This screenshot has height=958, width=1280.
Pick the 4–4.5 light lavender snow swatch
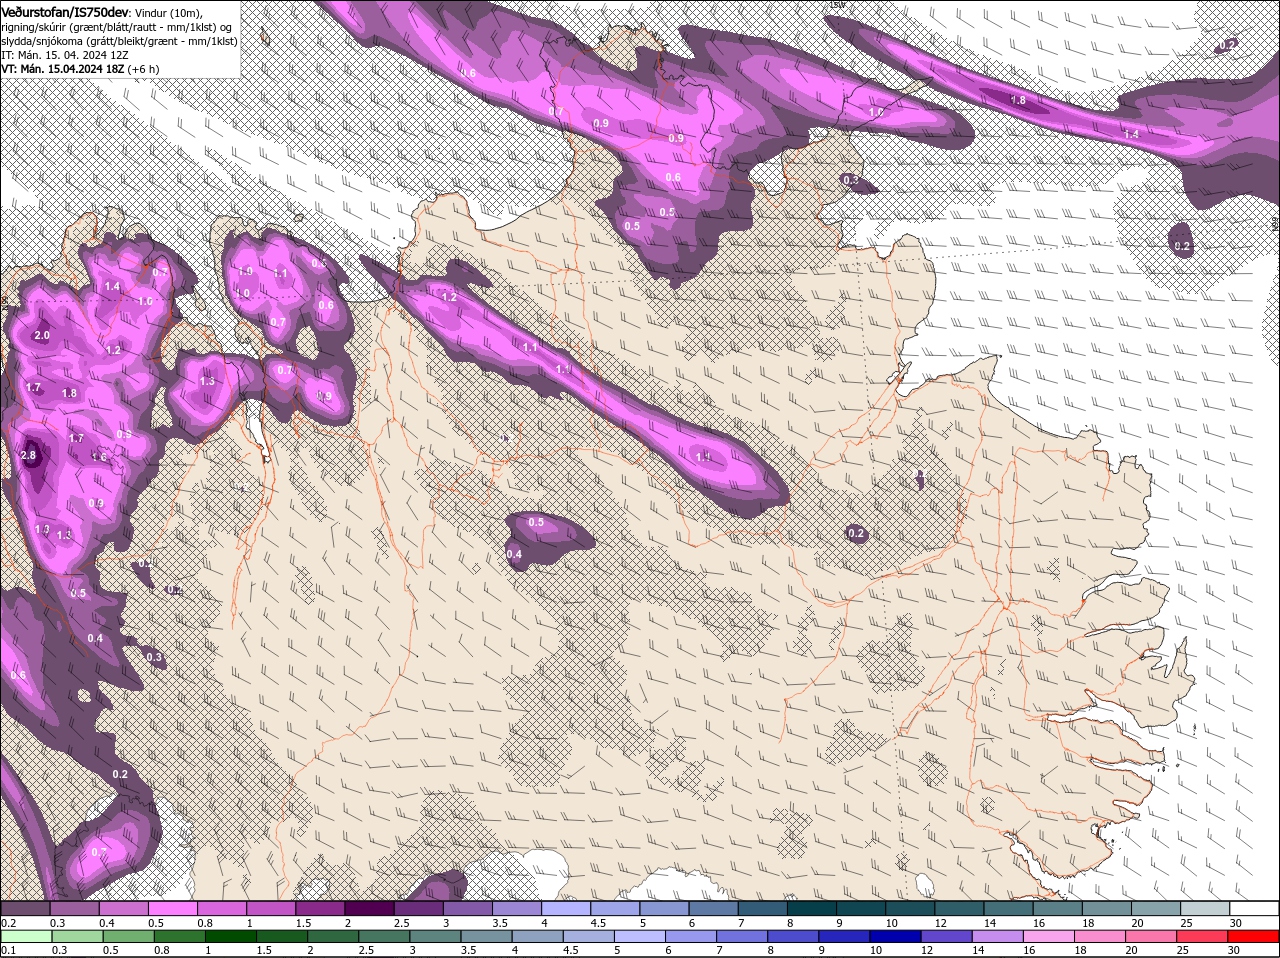566,909
